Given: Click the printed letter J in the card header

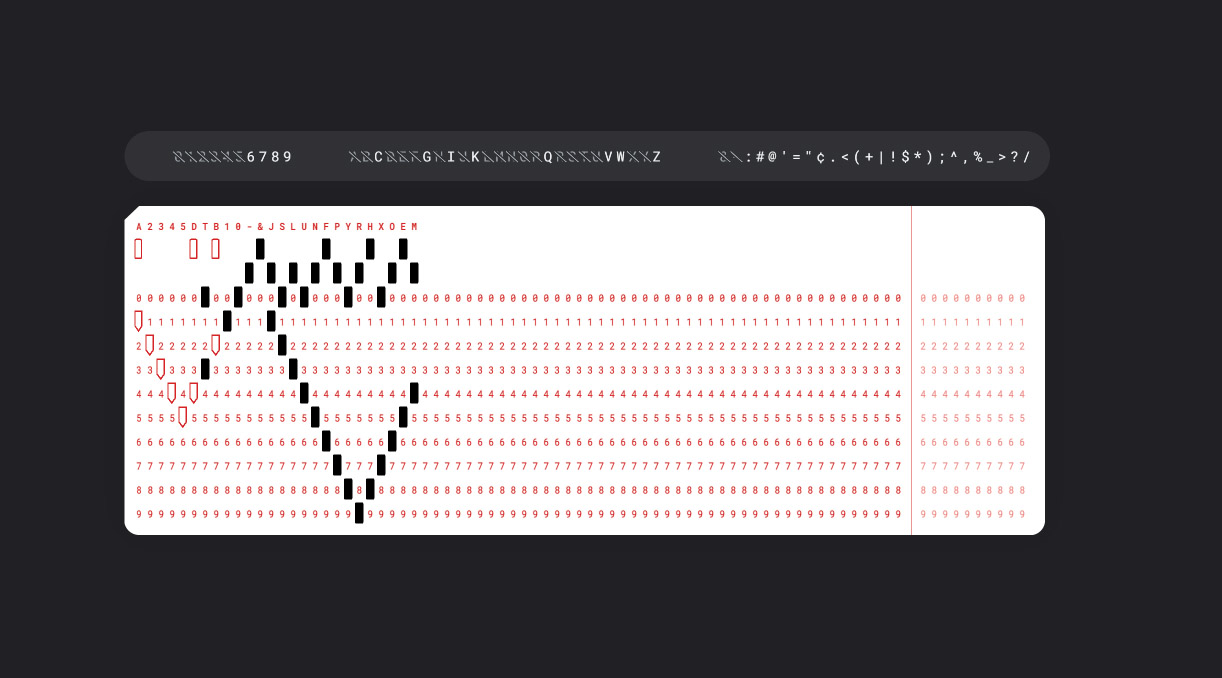Looking at the screenshot, I should (x=271, y=227).
